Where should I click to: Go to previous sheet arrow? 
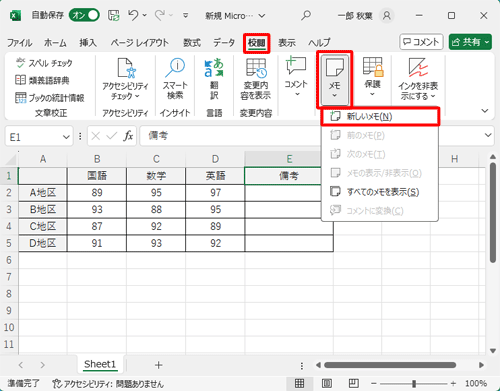tap(21, 365)
